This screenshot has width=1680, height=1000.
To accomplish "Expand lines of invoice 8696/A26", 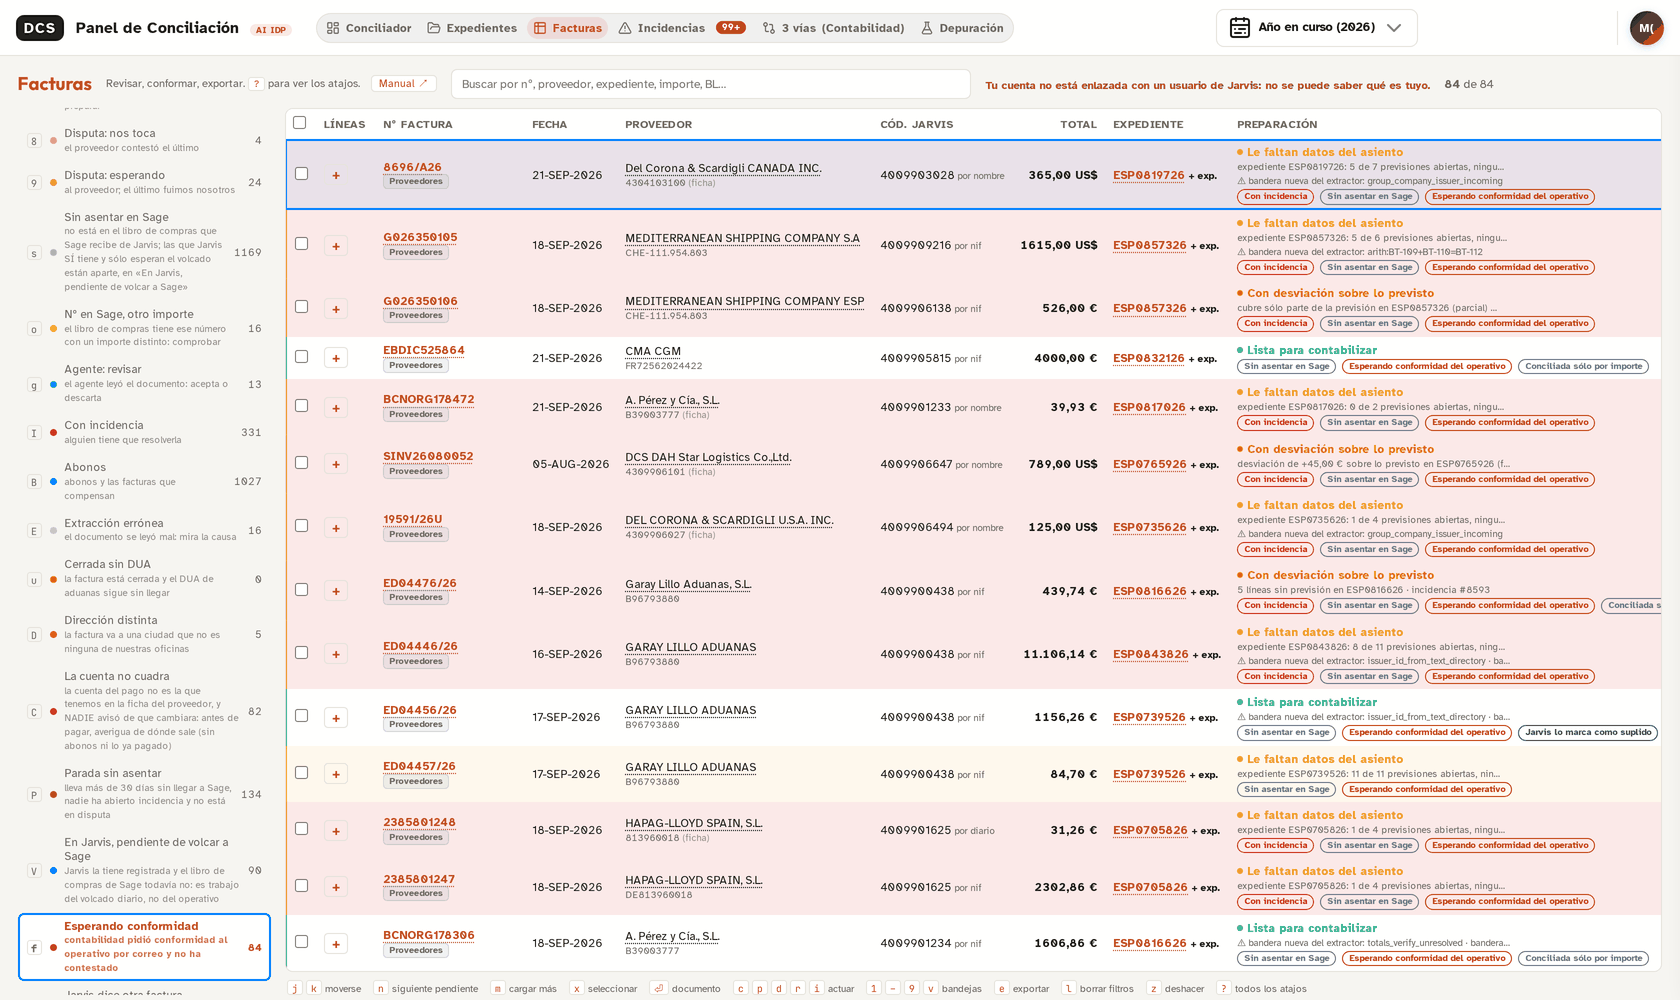I will click(x=336, y=175).
